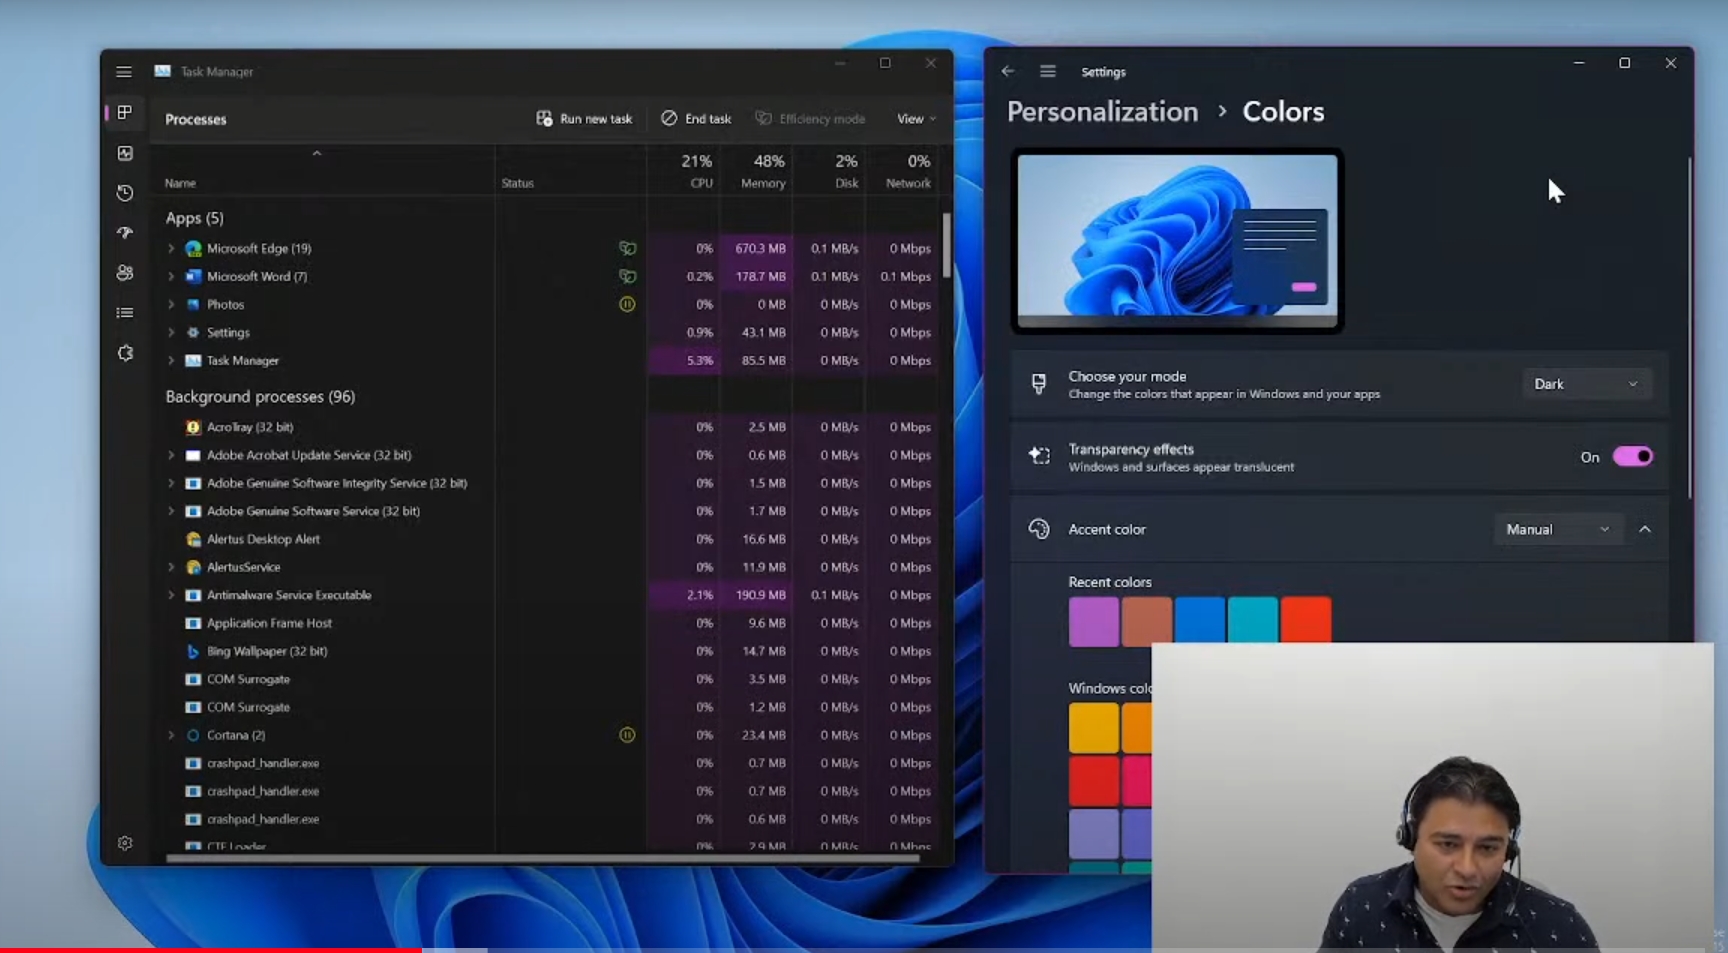Screen dimensions: 1728x953
Task: Open Choose your mode Dark dropdown
Action: pos(1586,384)
